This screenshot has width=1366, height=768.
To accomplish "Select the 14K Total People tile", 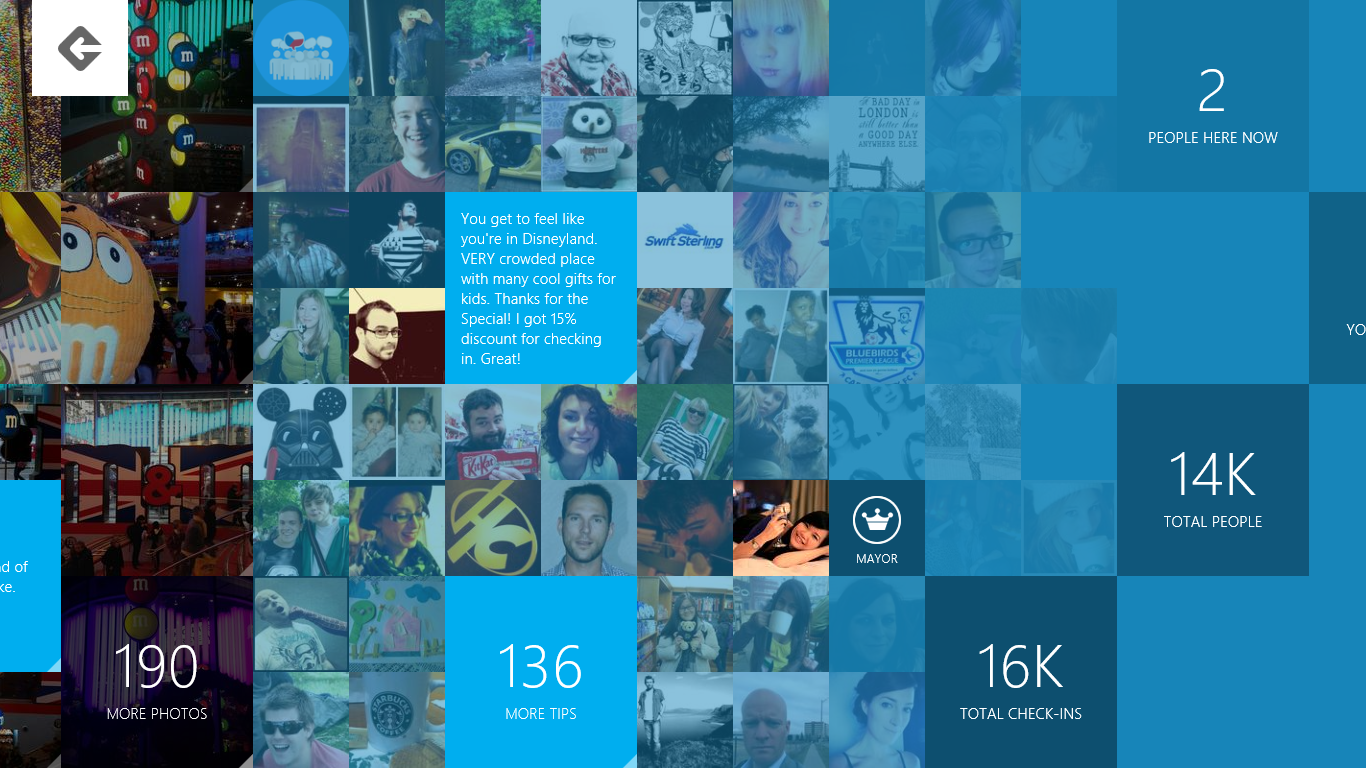I will pos(1212,480).
